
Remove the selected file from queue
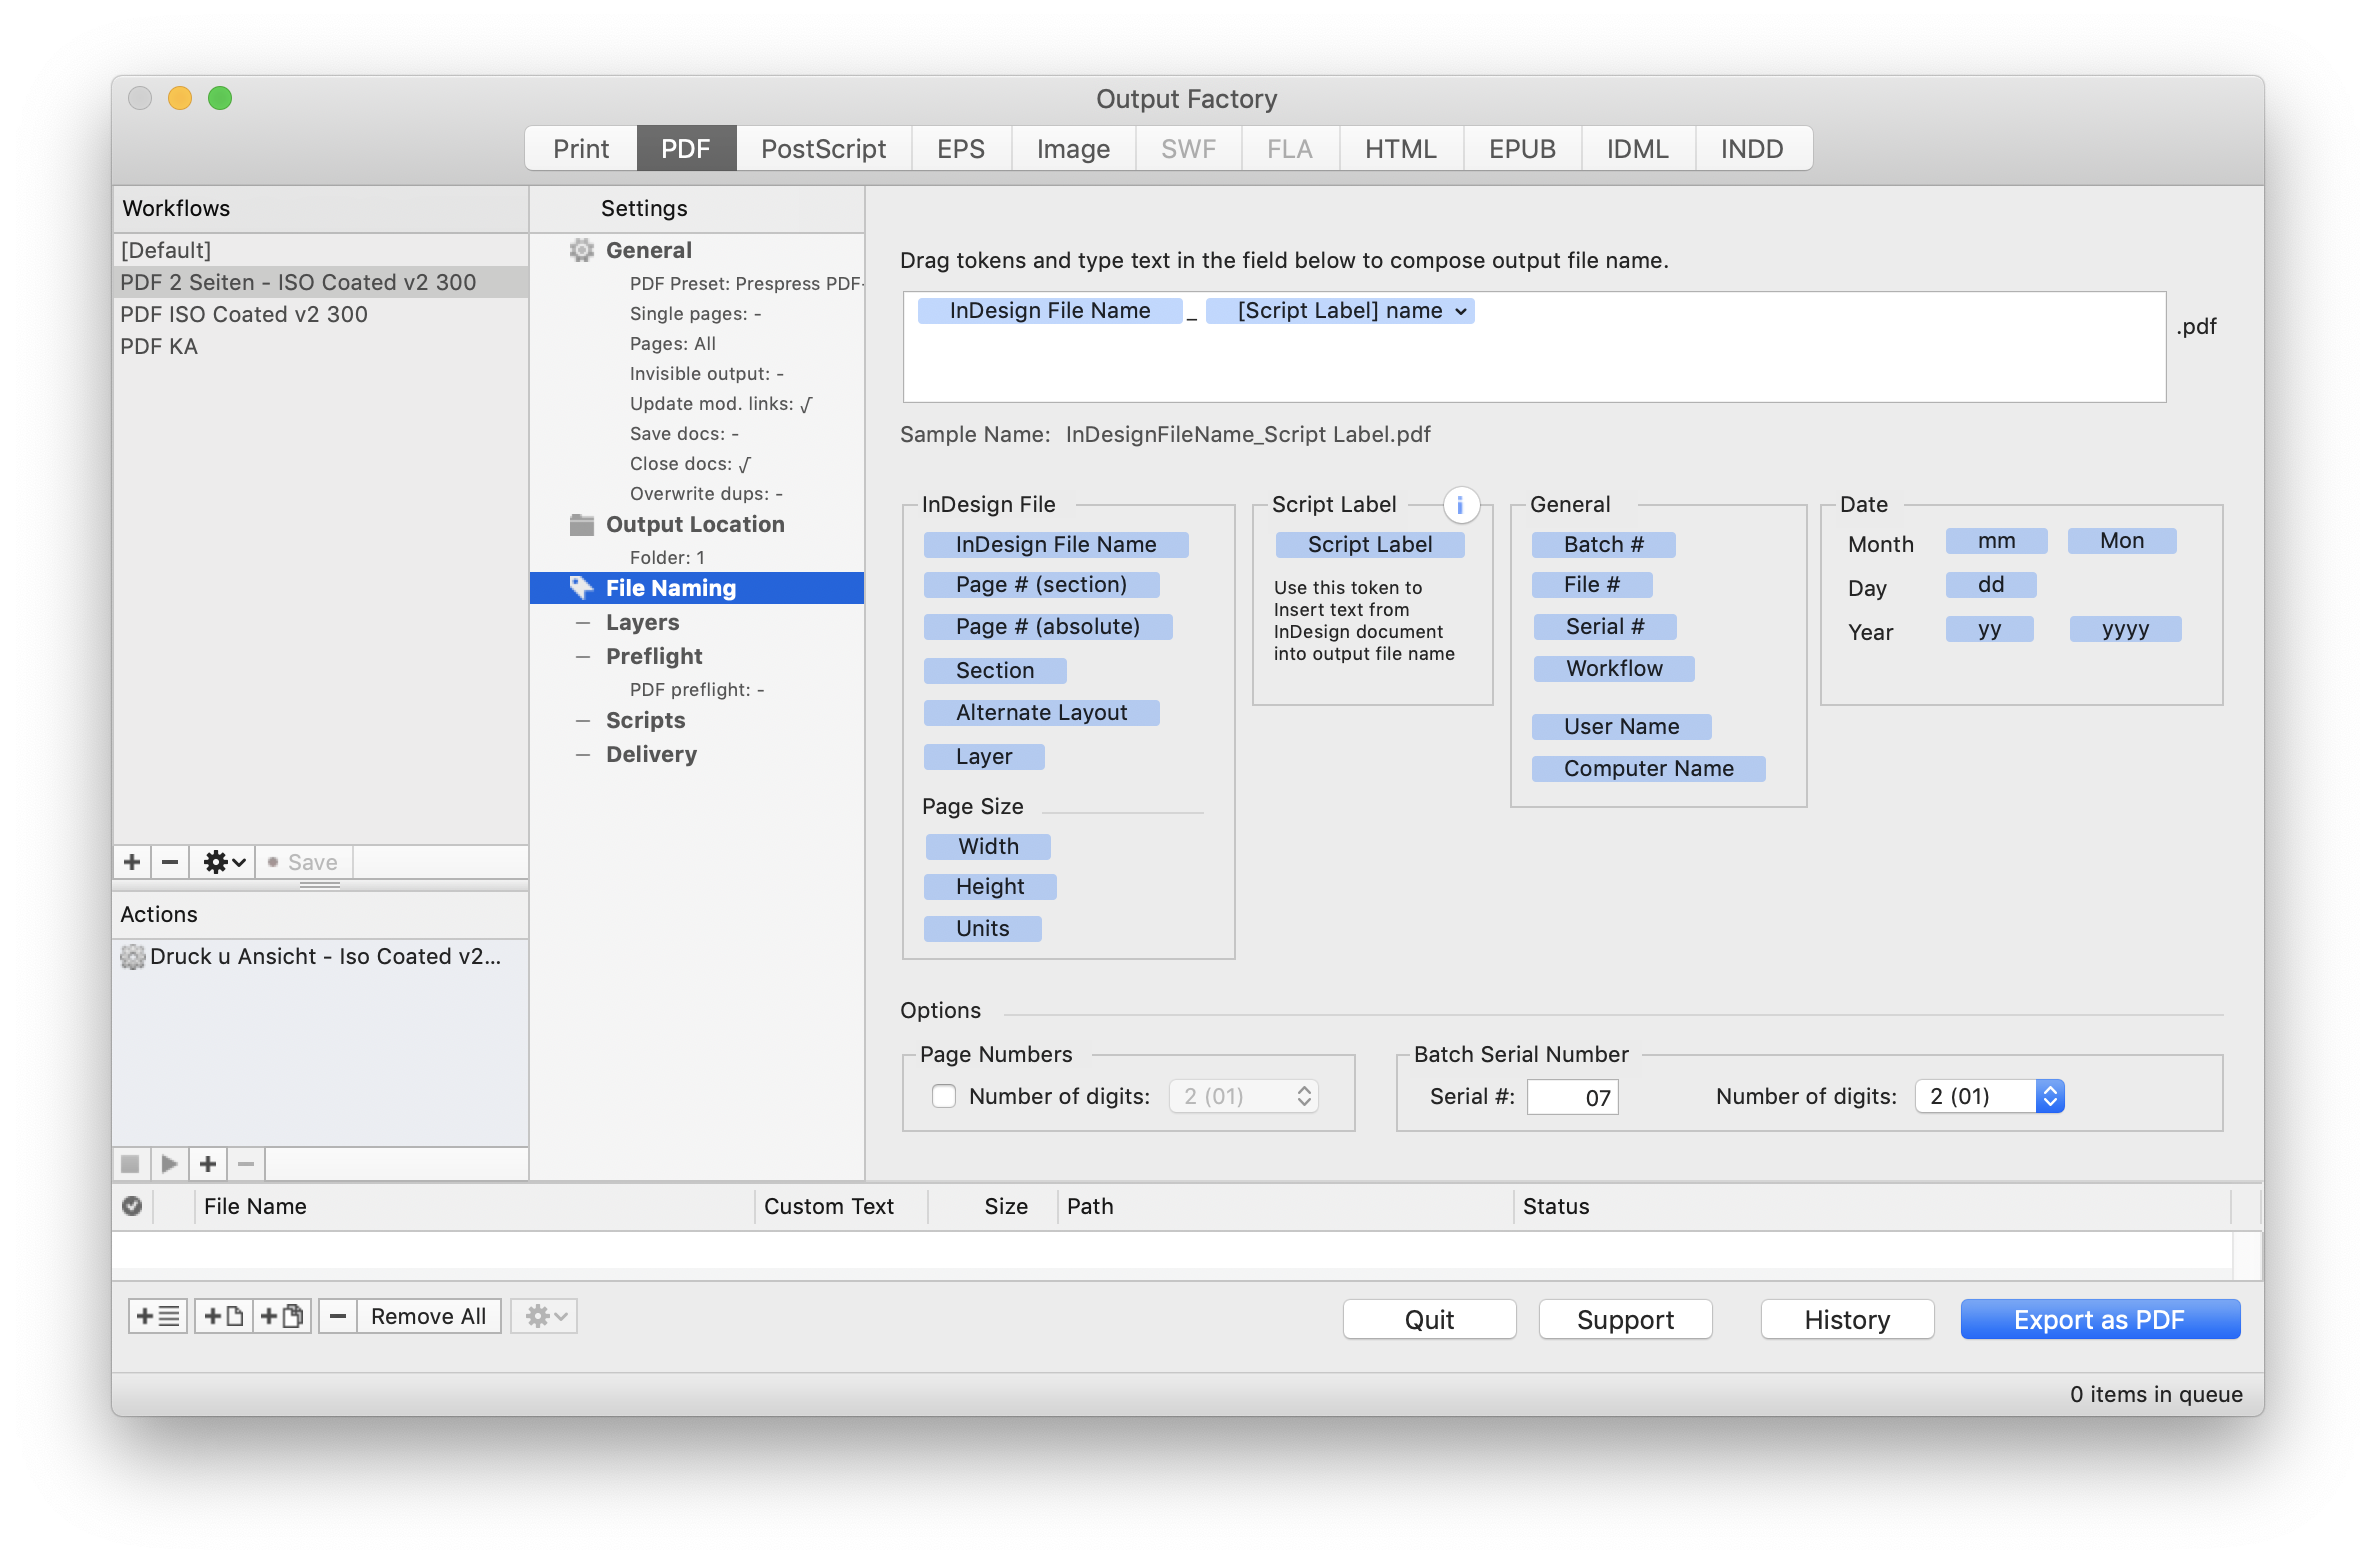pos(338,1316)
